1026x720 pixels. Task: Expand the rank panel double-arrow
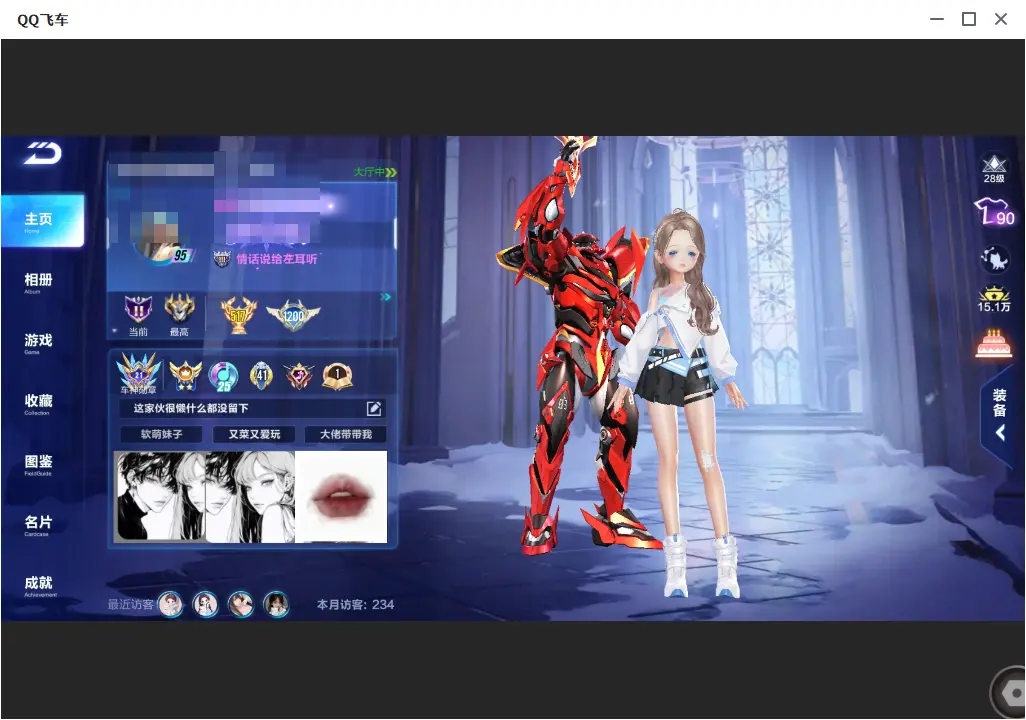[385, 297]
